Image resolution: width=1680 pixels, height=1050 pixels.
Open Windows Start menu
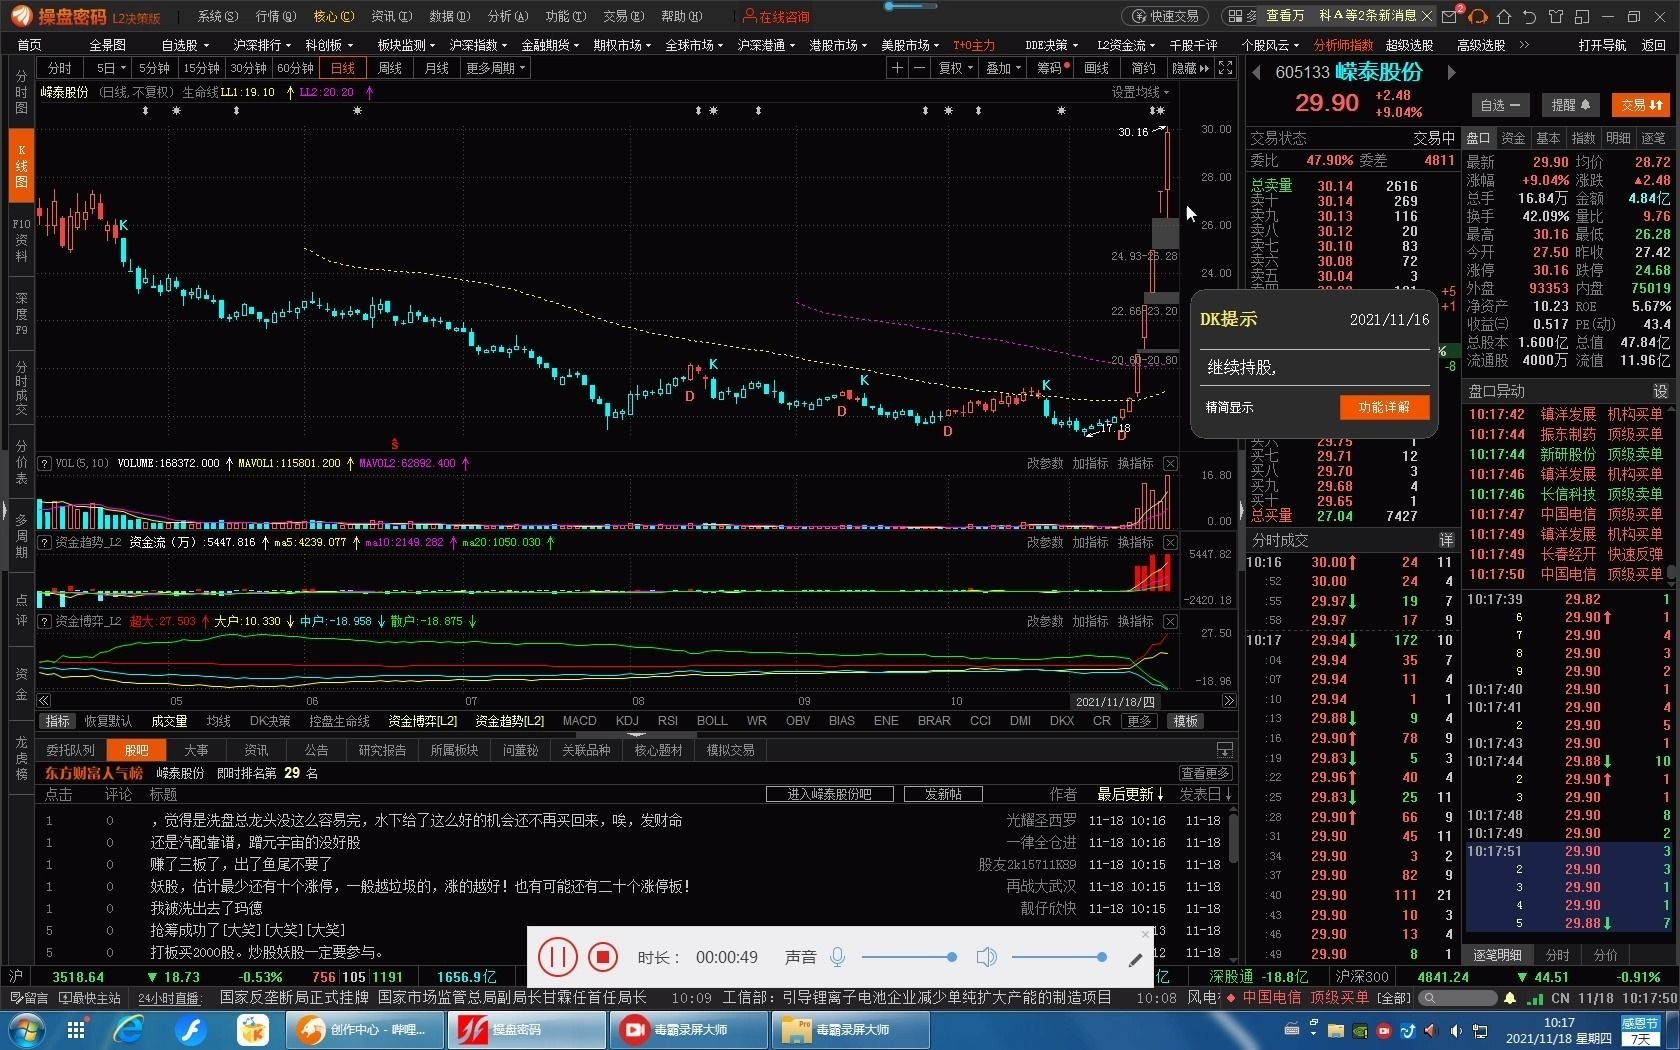25,1029
